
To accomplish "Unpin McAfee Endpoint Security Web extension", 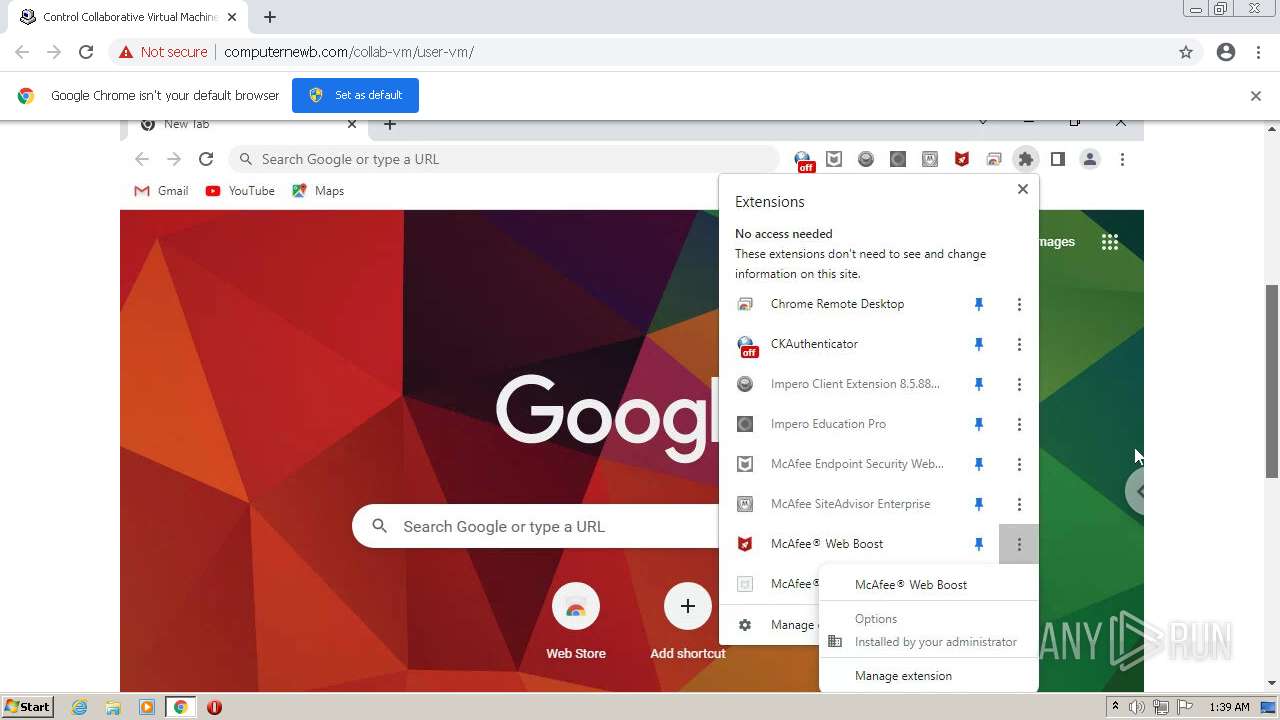I will [979, 464].
